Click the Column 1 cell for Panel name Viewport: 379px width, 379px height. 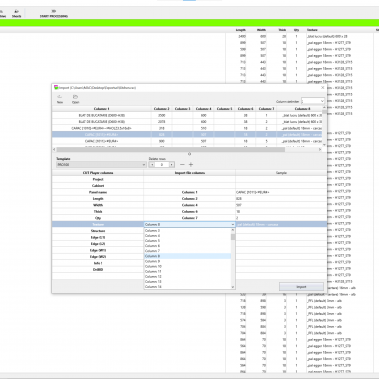(189, 192)
